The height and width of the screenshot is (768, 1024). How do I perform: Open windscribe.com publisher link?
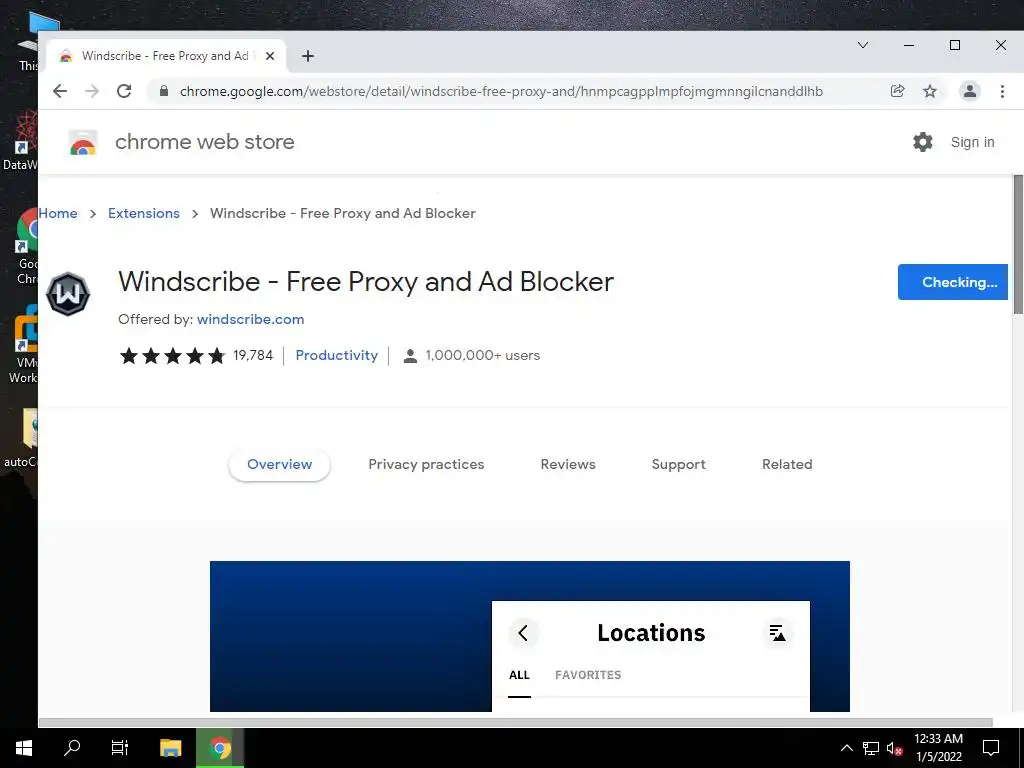[x=251, y=319]
